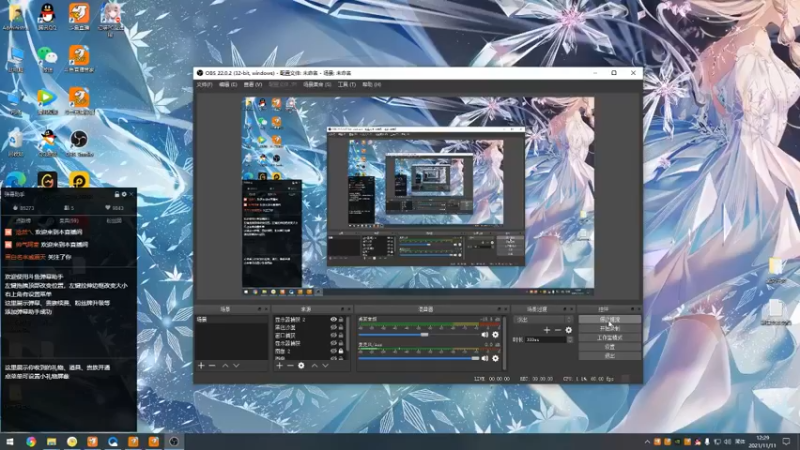Remove the scene transition with the minus icon
Viewport: 800px width, 450px height.
click(558, 330)
